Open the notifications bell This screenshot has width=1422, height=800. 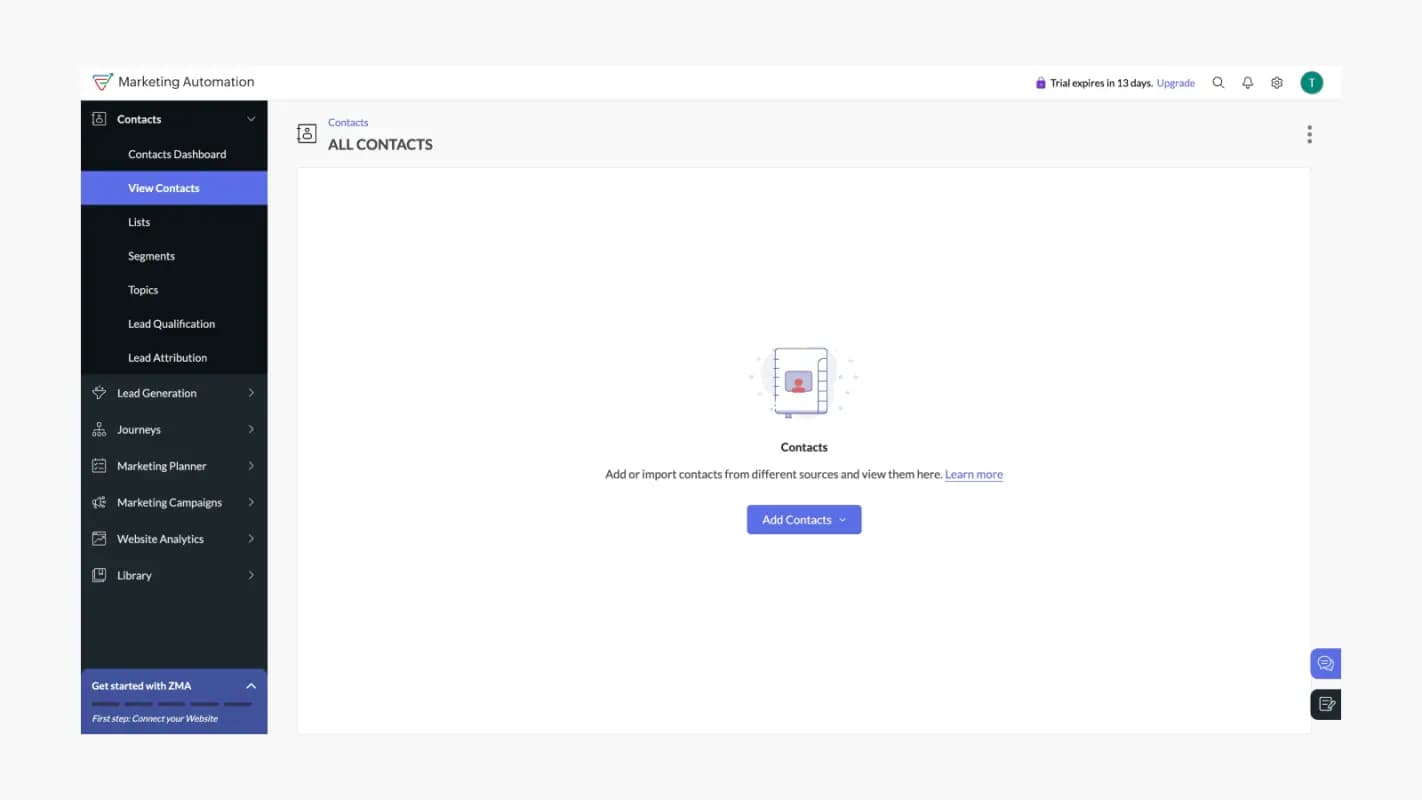click(x=1247, y=83)
